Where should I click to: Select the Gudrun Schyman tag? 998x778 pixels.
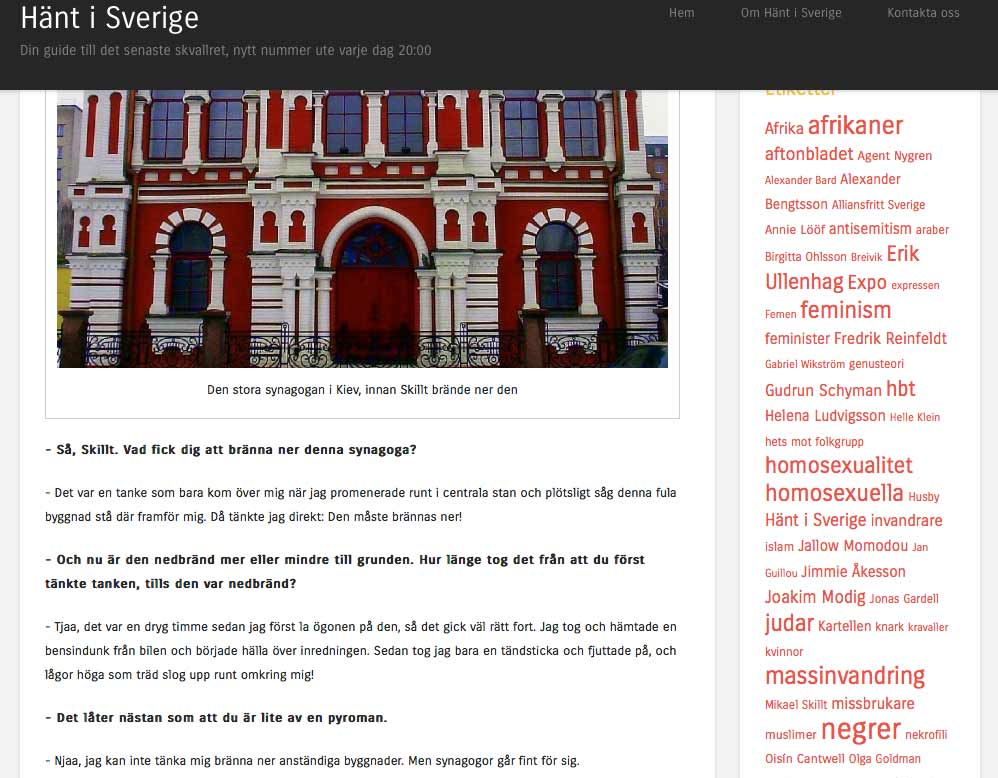tap(823, 390)
